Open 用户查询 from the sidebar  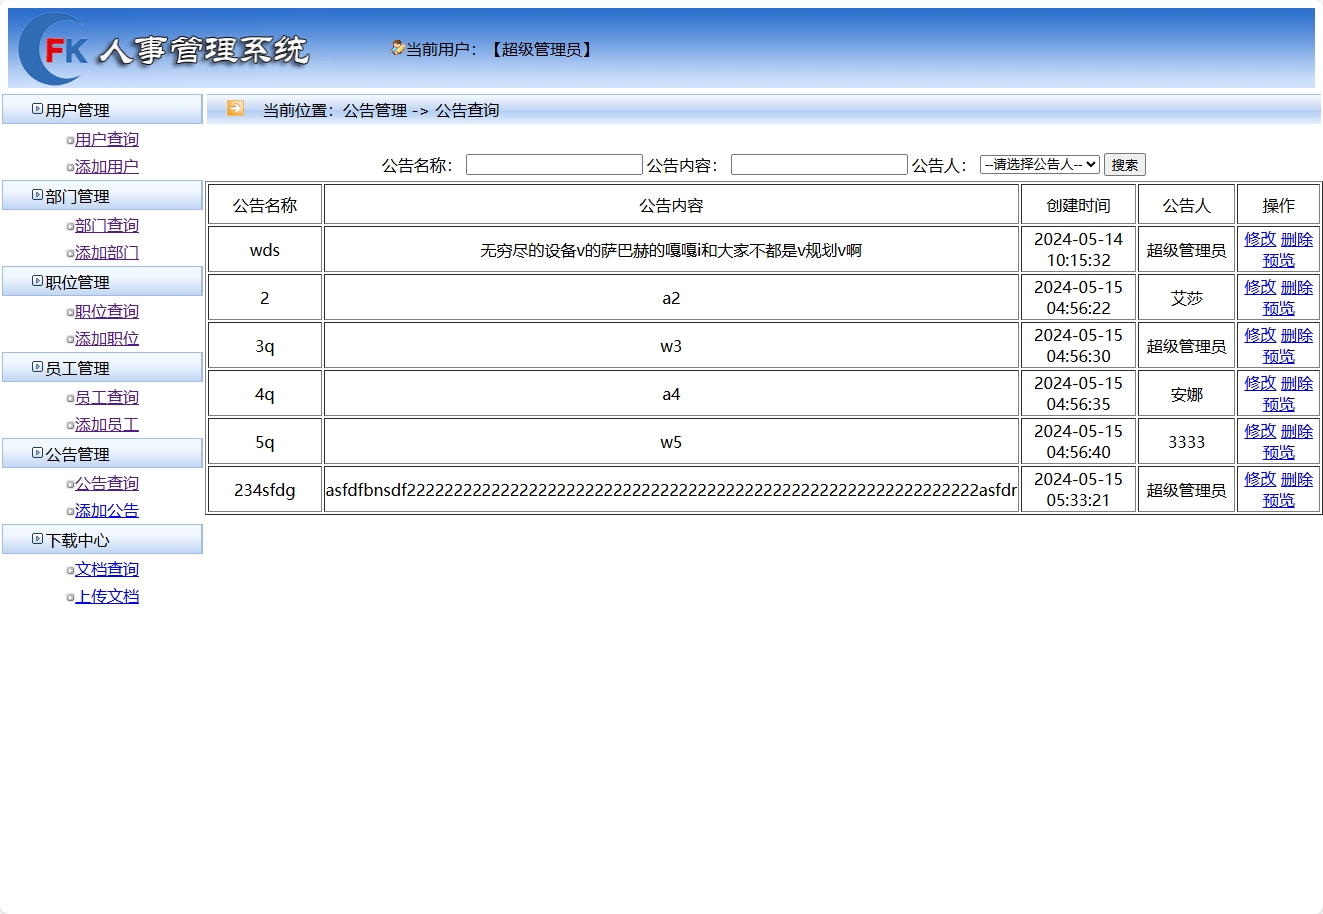point(107,140)
